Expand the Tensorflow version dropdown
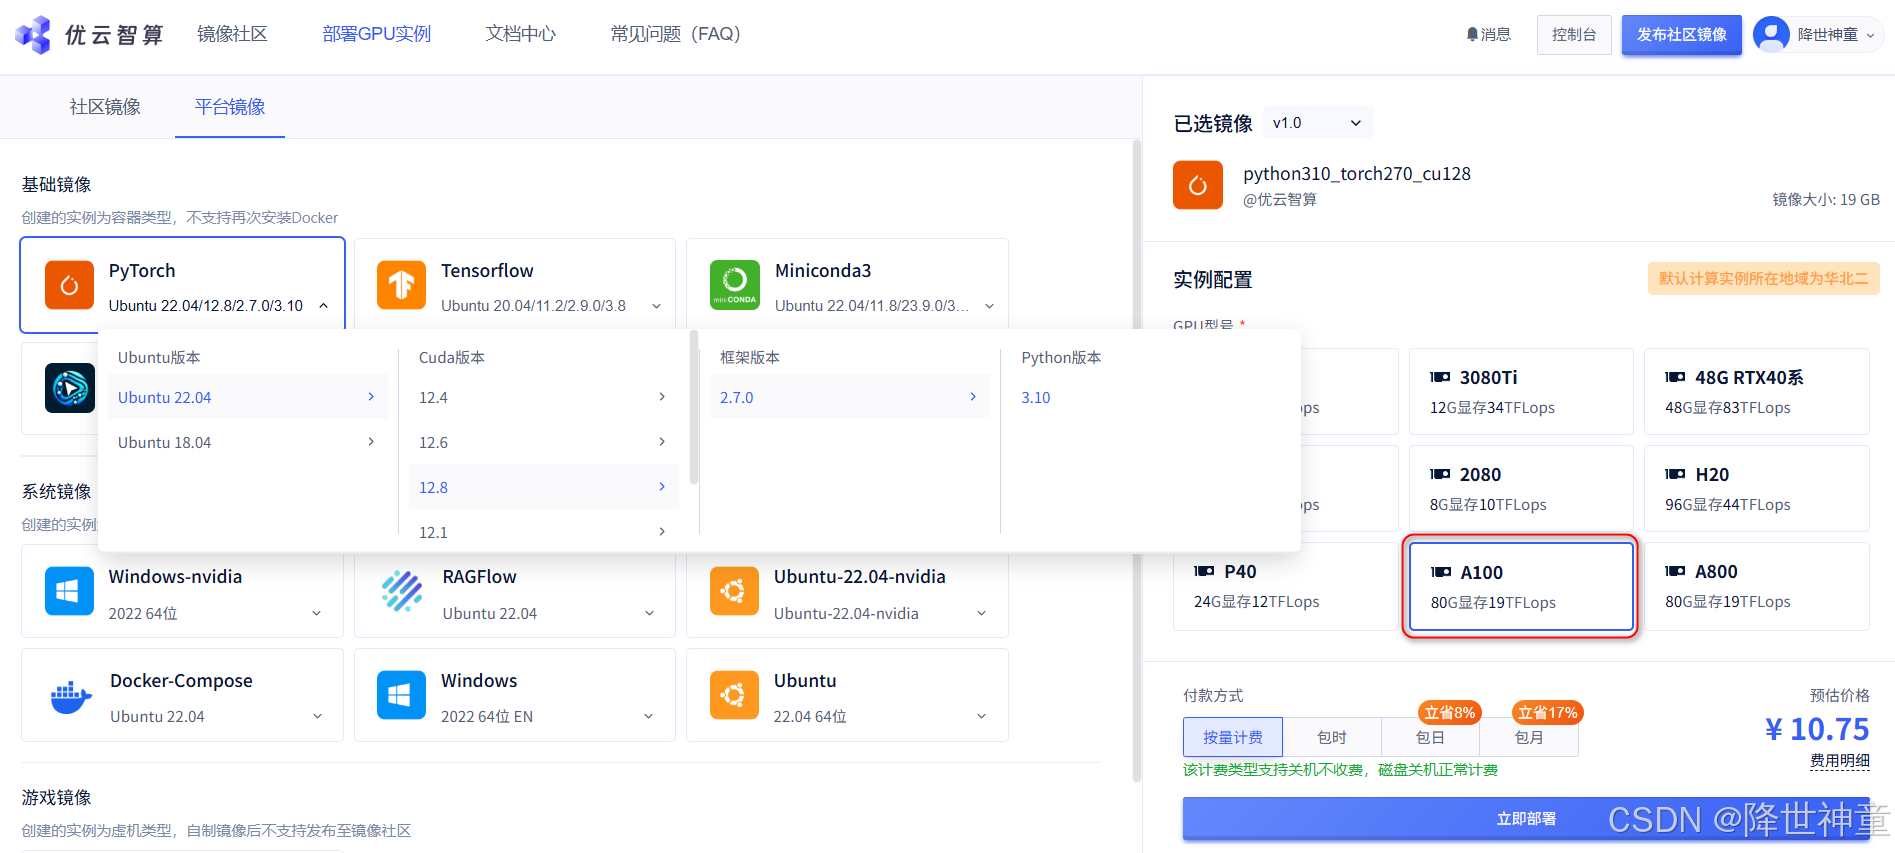Image resolution: width=1895 pixels, height=853 pixels. tap(656, 306)
